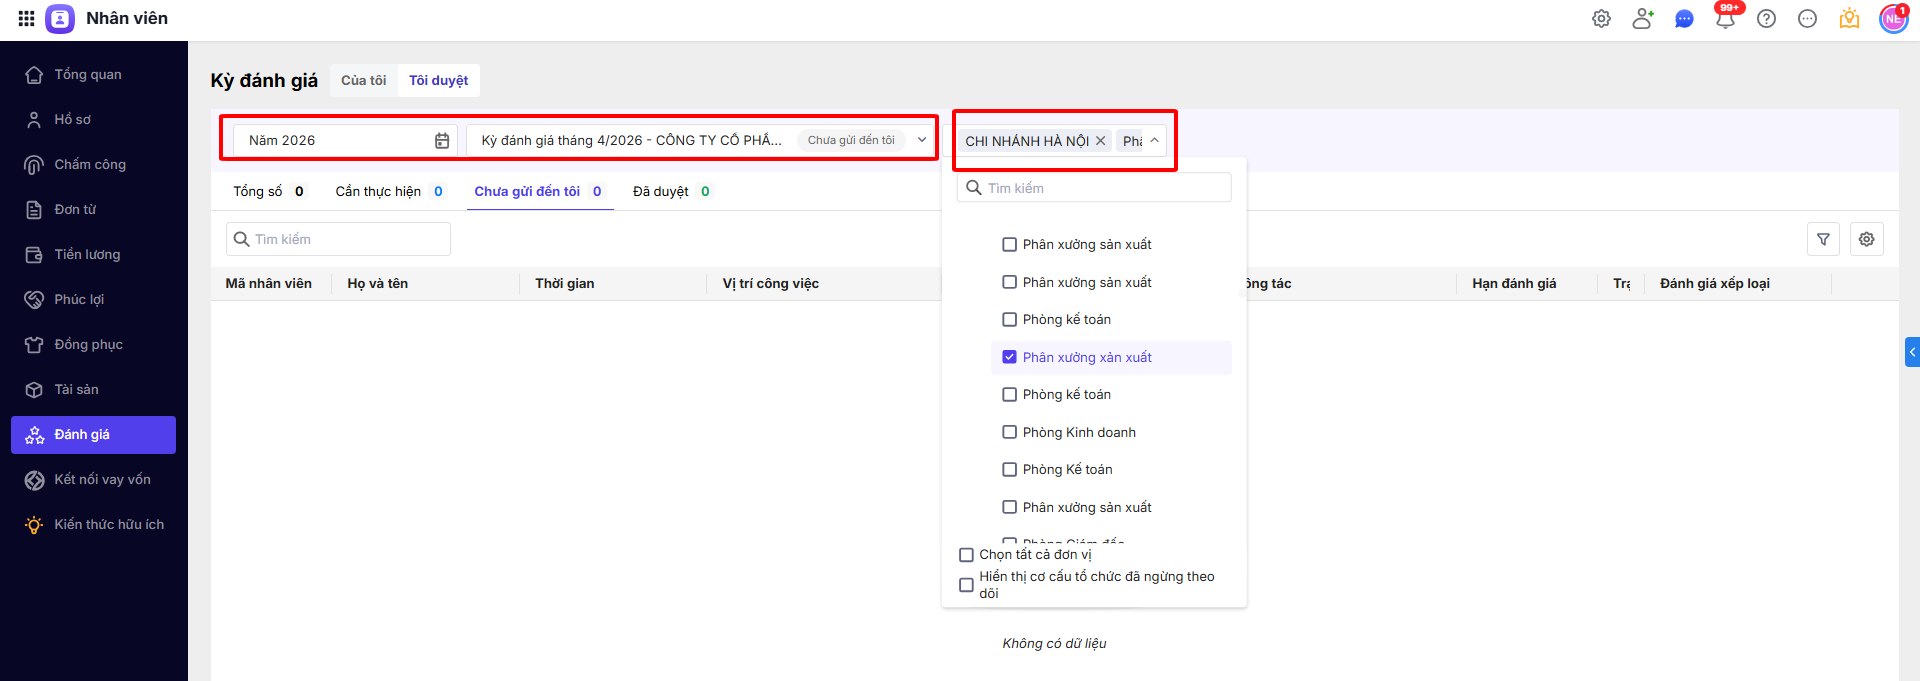
Task: Open the app grid launcher icon
Action: 26,18
